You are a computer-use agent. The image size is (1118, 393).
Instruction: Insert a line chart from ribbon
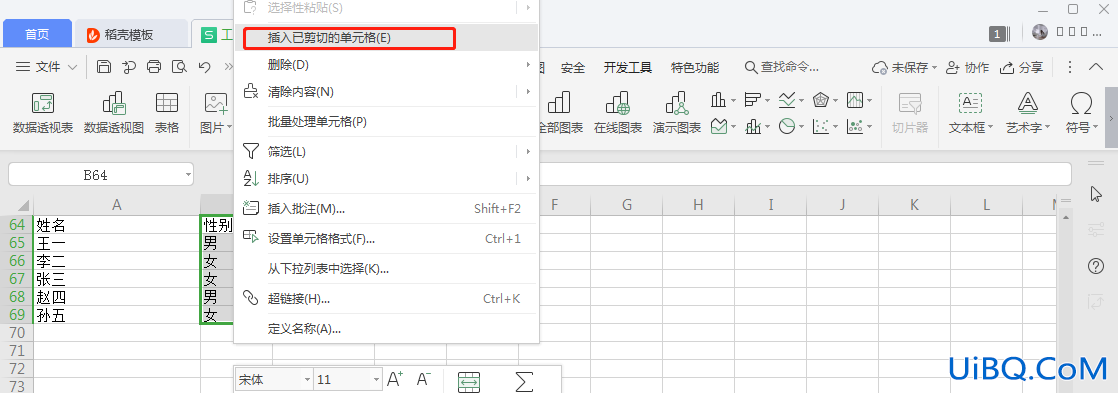pos(787,100)
